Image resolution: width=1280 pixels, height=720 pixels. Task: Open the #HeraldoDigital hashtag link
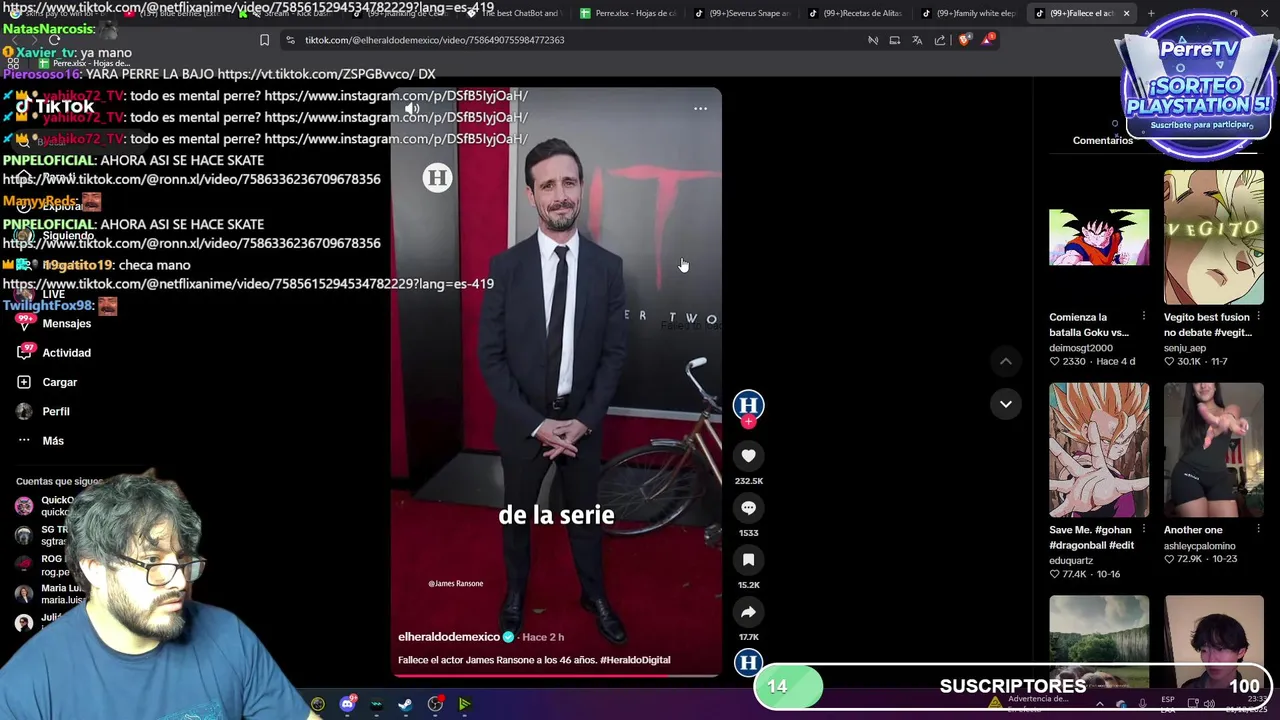[635, 660]
